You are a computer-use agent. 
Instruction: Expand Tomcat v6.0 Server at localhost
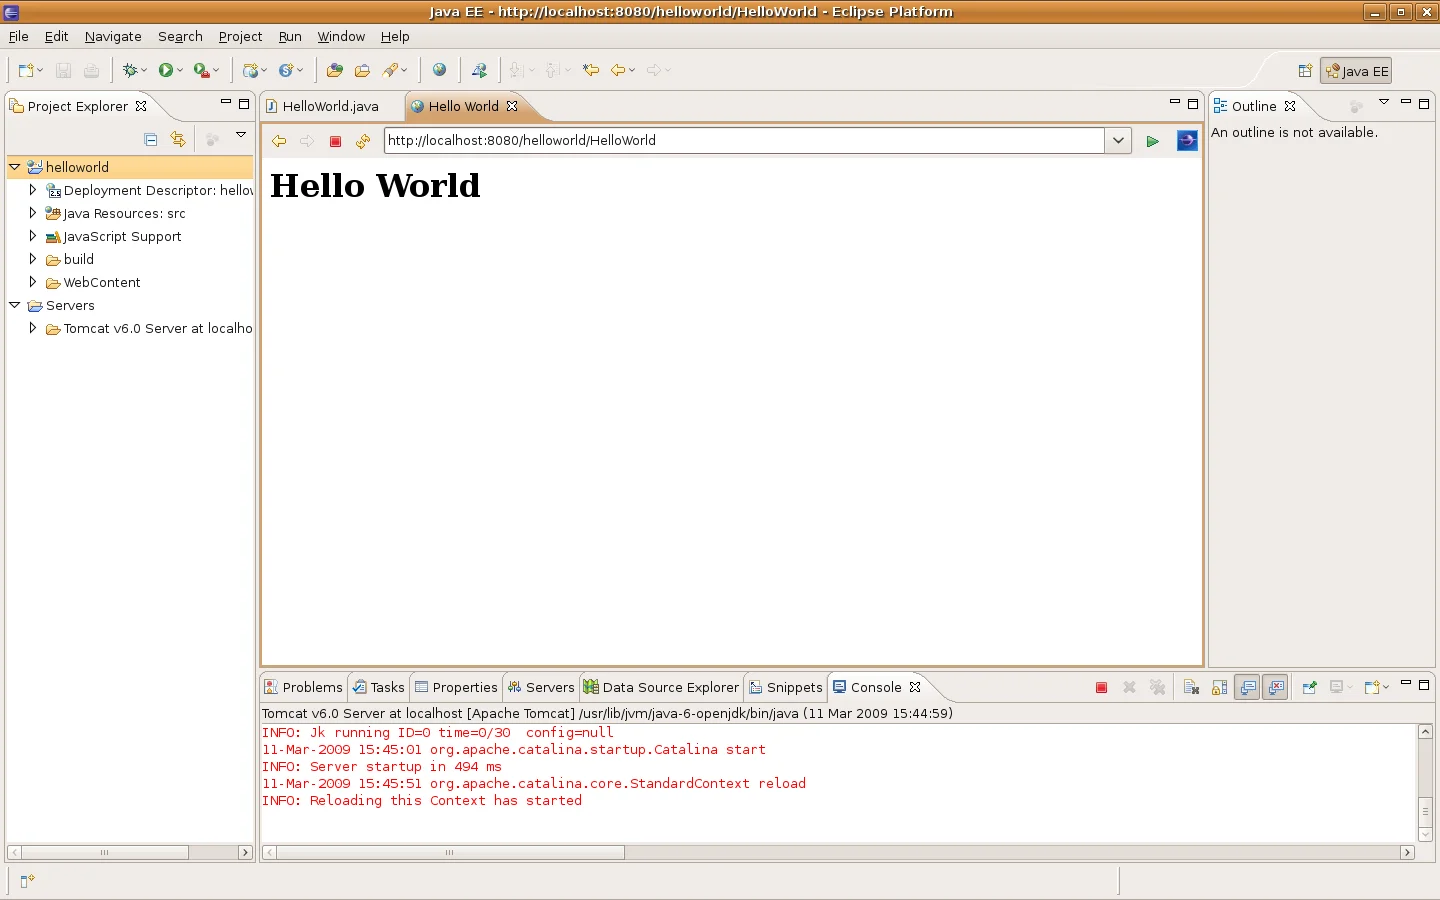pyautogui.click(x=33, y=328)
